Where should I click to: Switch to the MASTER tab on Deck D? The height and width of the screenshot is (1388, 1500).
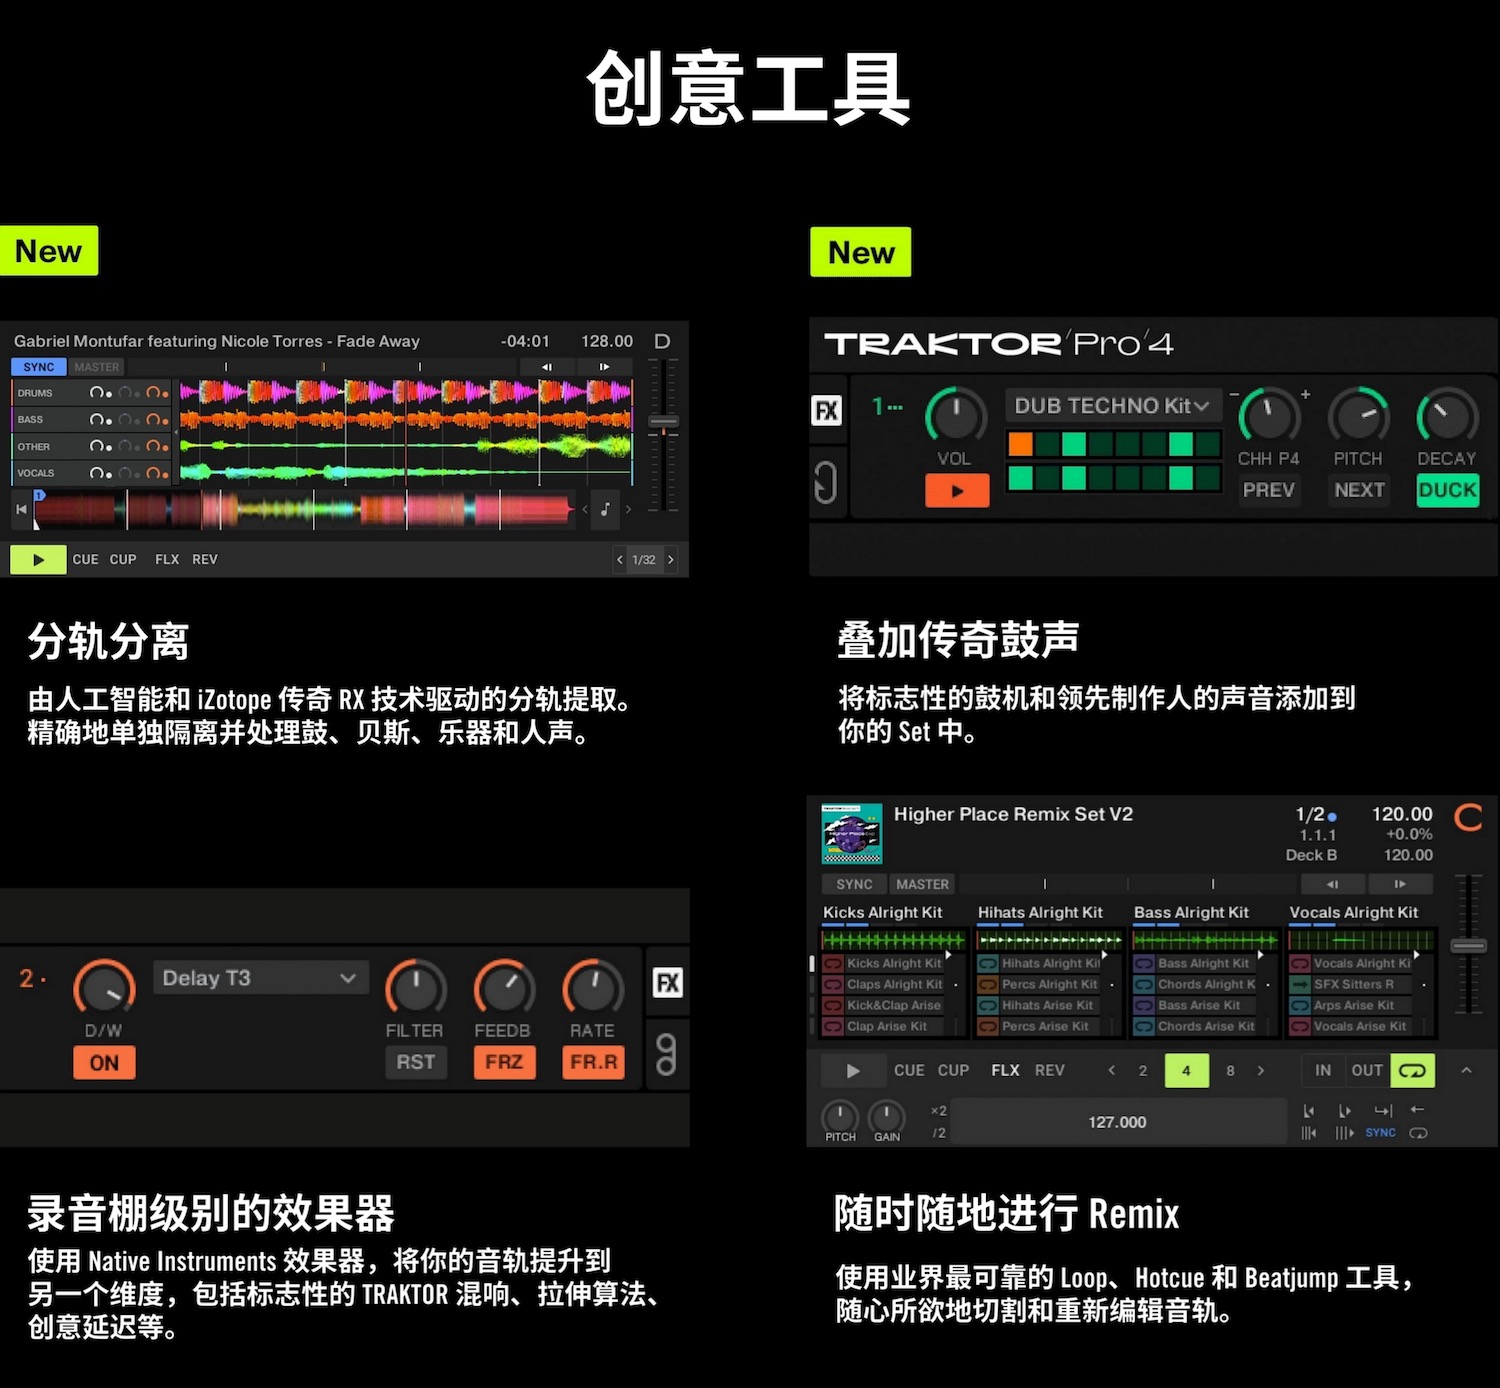coord(96,366)
